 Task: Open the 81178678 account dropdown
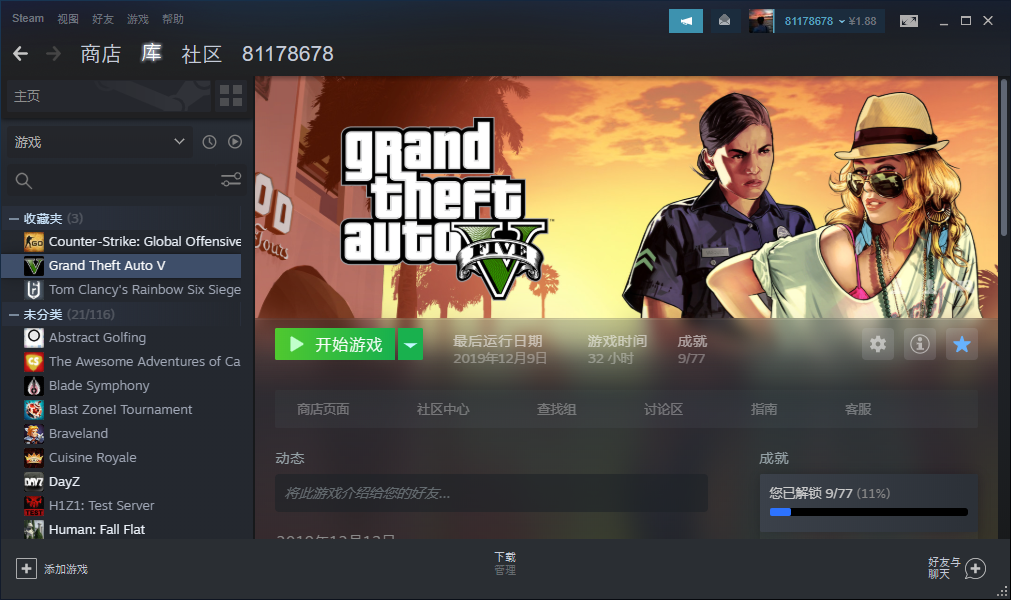813,20
